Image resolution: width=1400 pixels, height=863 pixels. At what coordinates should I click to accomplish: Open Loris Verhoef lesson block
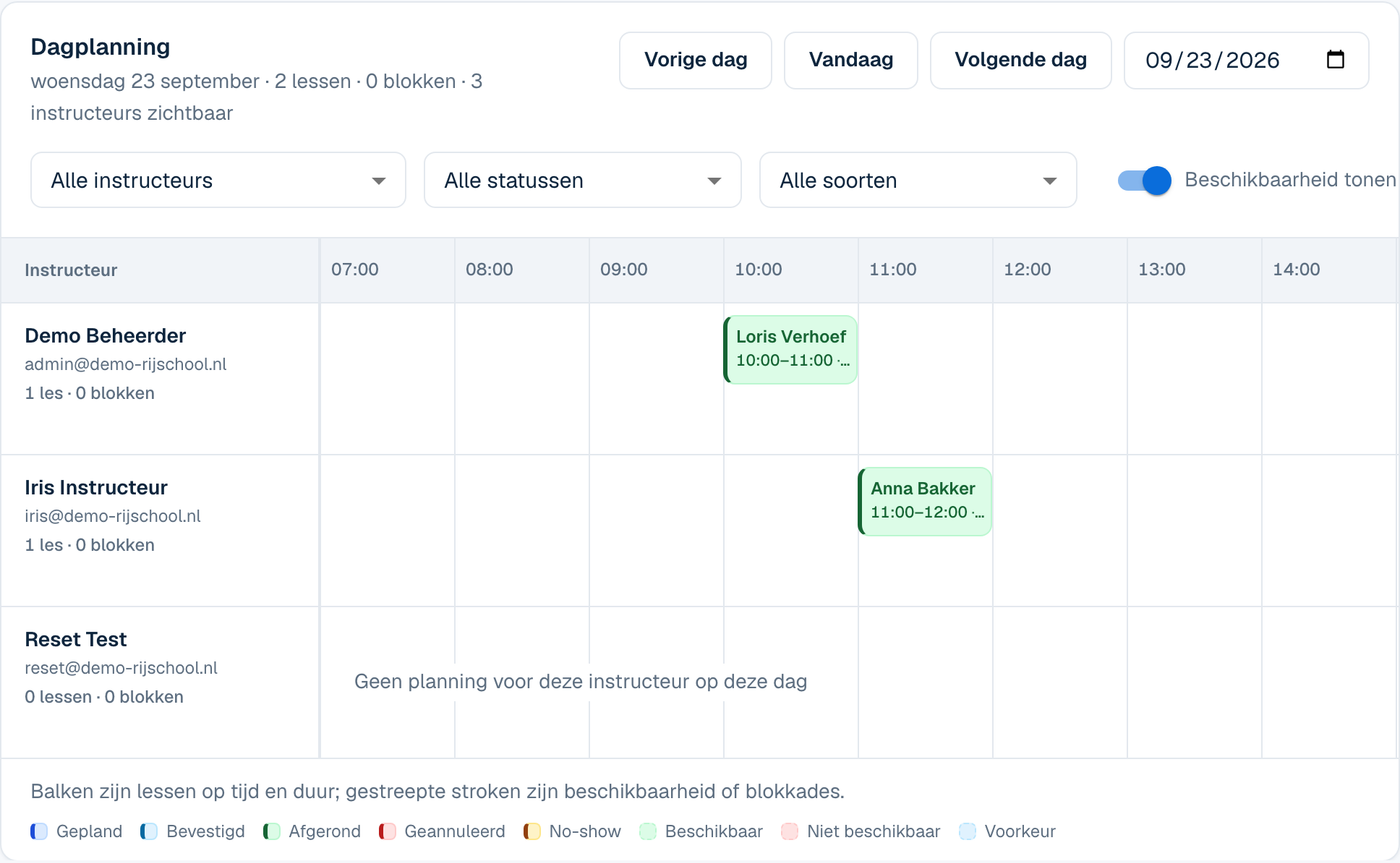790,350
